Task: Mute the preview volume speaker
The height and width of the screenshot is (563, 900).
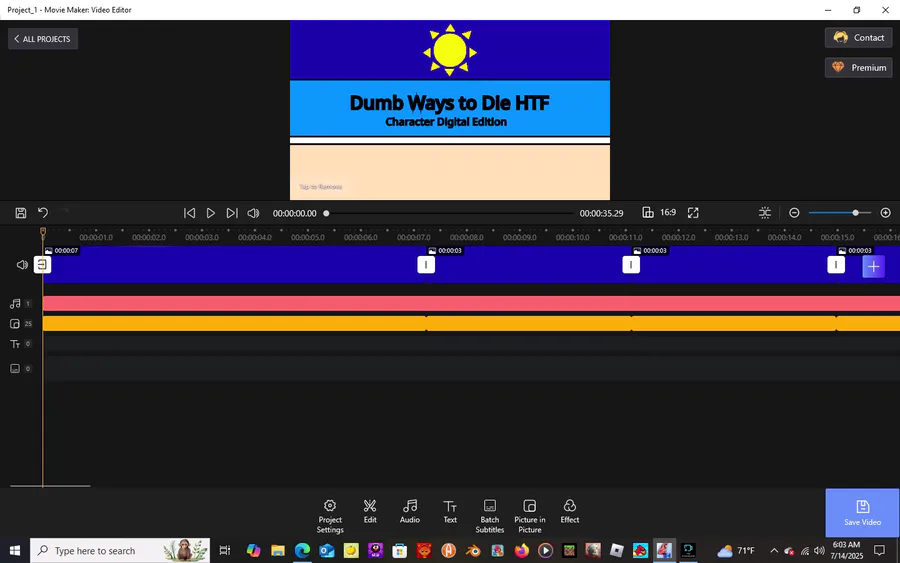Action: 253,213
